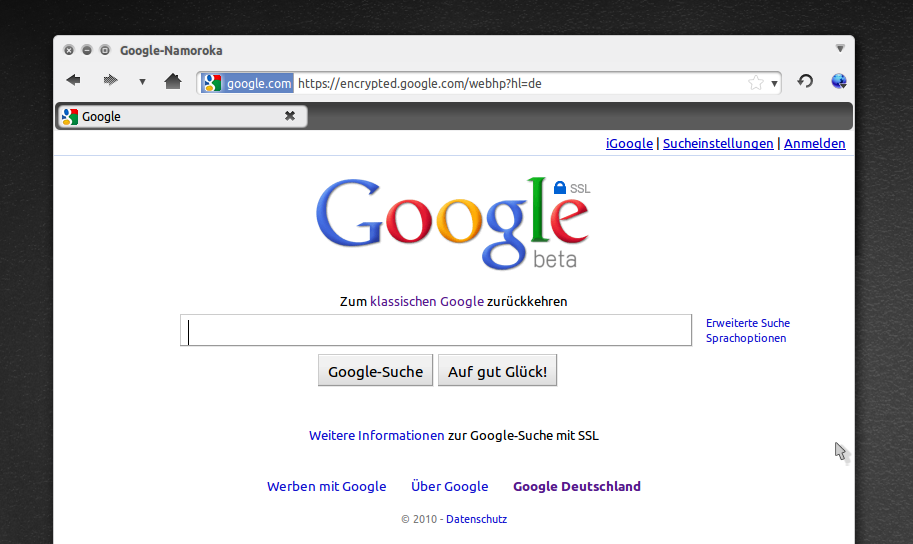Click the globe icon beside reload
Viewport: 913px width, 544px height.
pos(839,81)
